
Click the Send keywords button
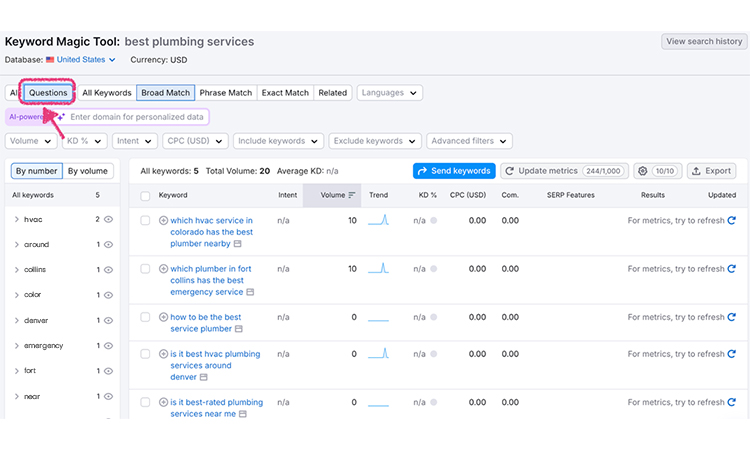click(x=454, y=171)
